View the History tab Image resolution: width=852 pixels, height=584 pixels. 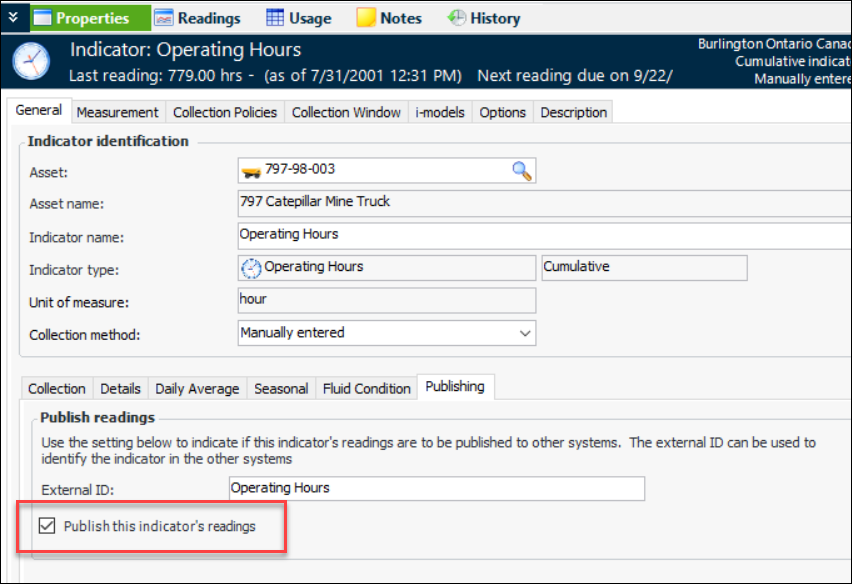pos(484,18)
